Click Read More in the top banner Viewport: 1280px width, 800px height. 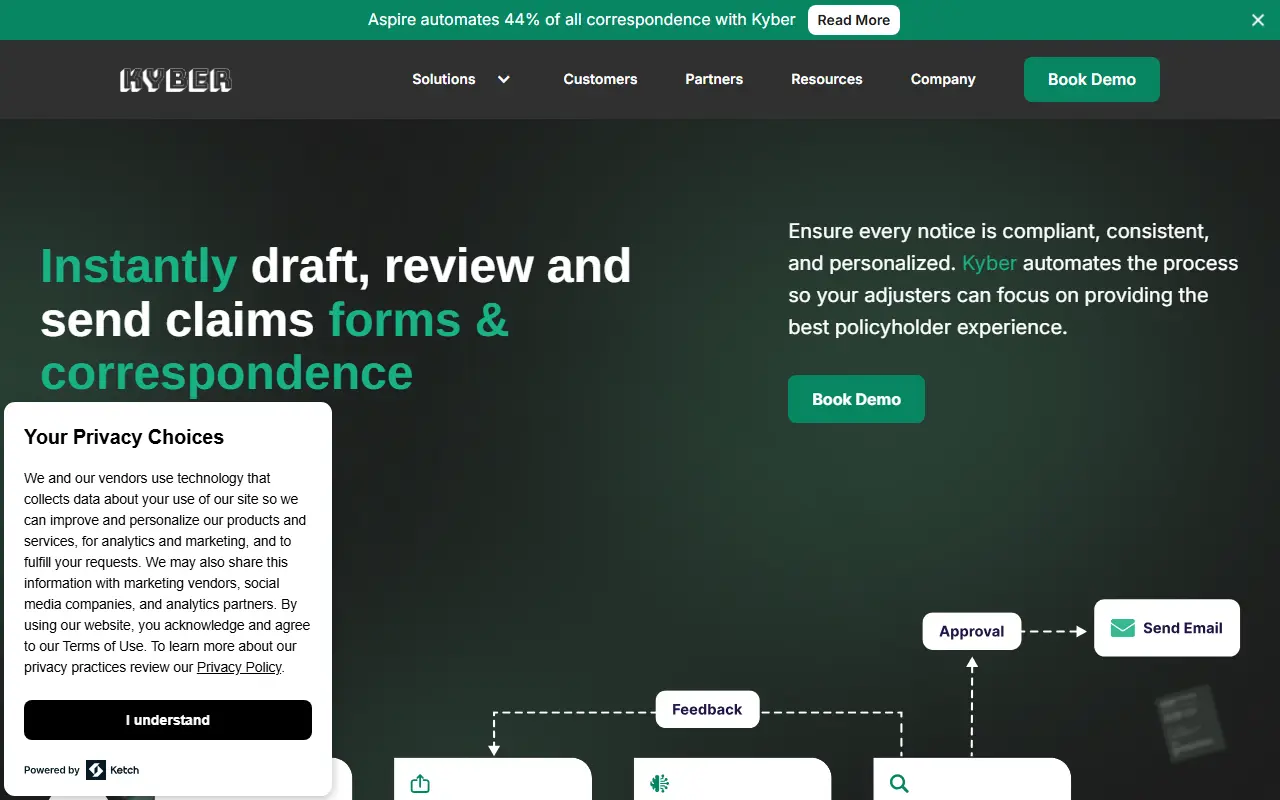click(854, 20)
